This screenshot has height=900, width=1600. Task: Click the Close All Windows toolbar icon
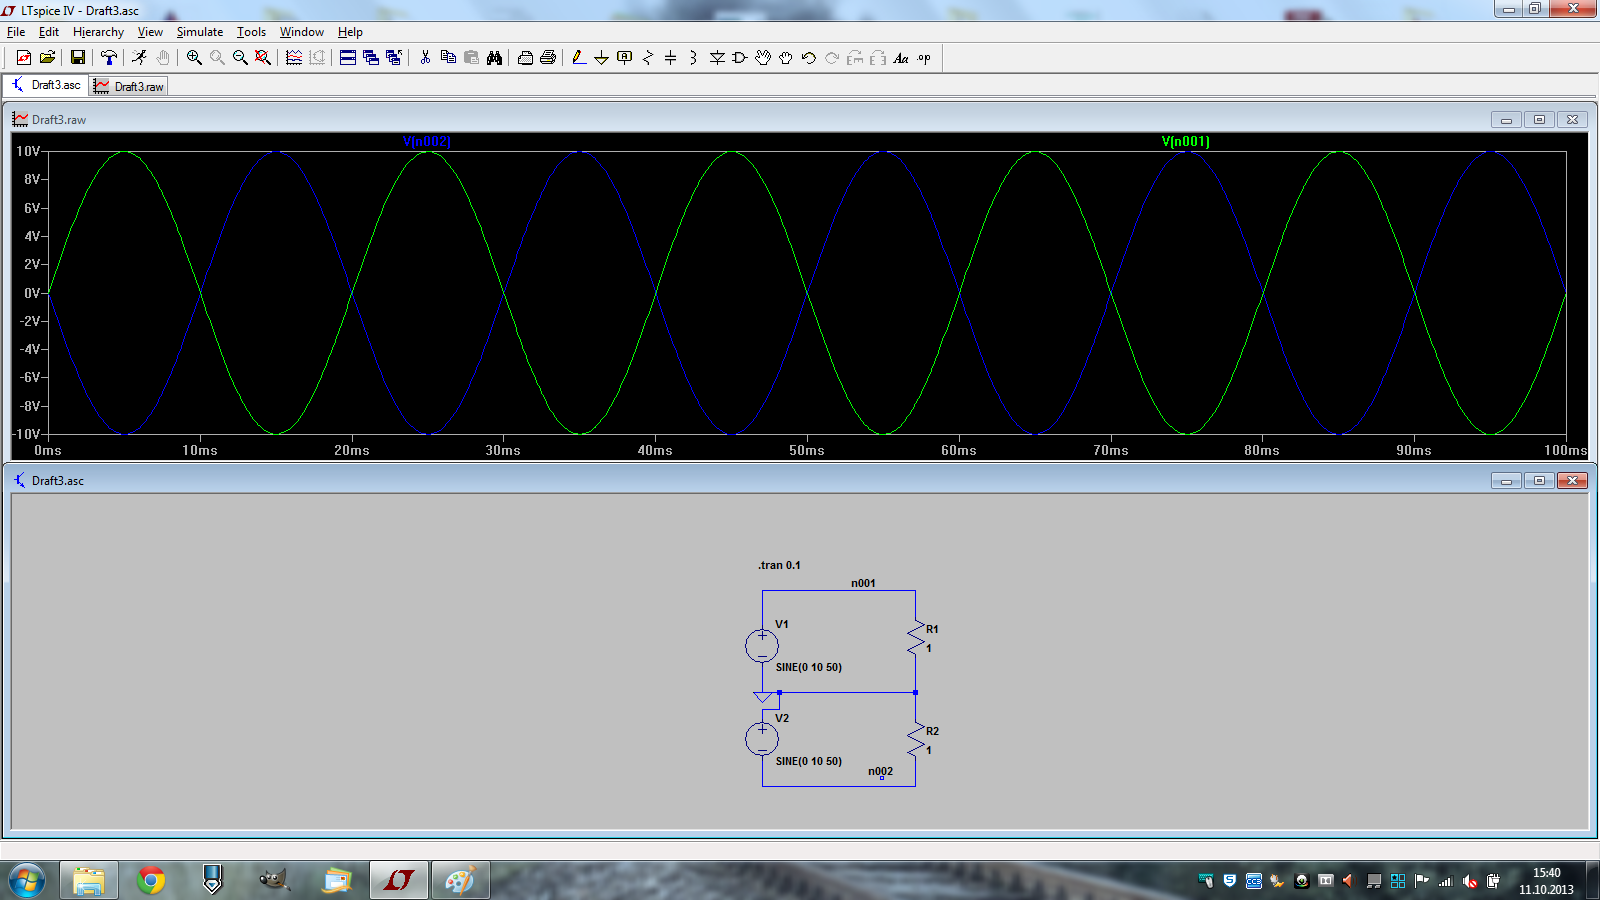point(394,58)
